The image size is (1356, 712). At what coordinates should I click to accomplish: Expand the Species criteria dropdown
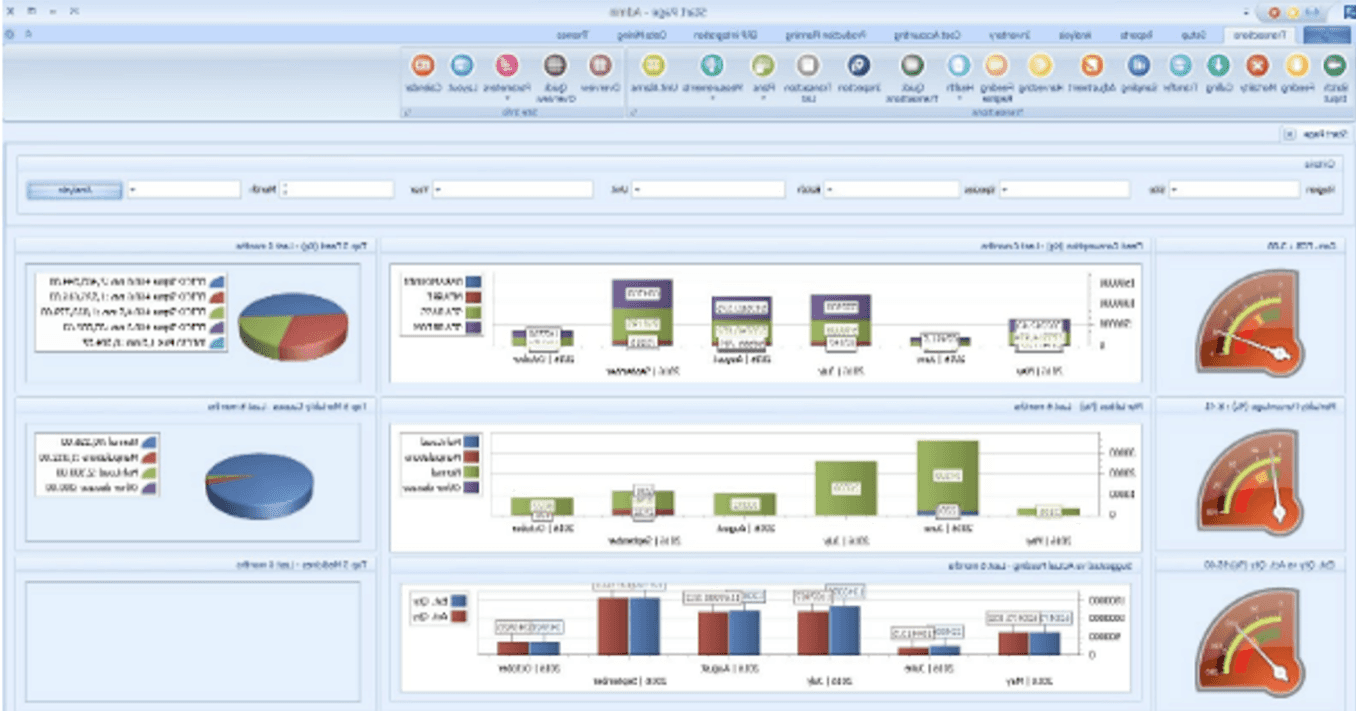829,189
